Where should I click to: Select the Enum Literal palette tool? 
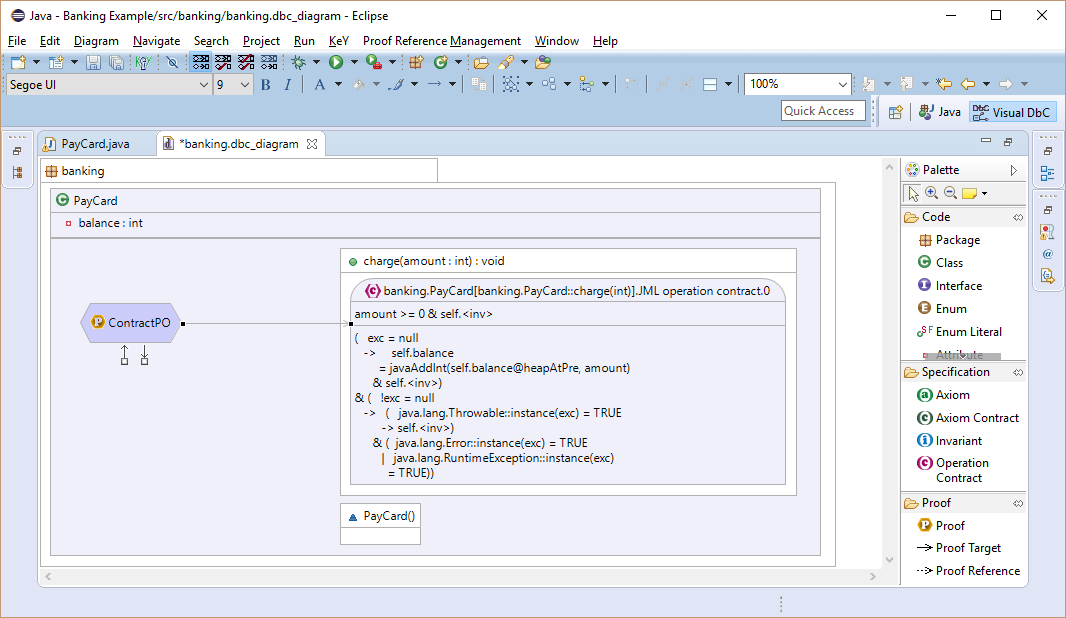[960, 332]
